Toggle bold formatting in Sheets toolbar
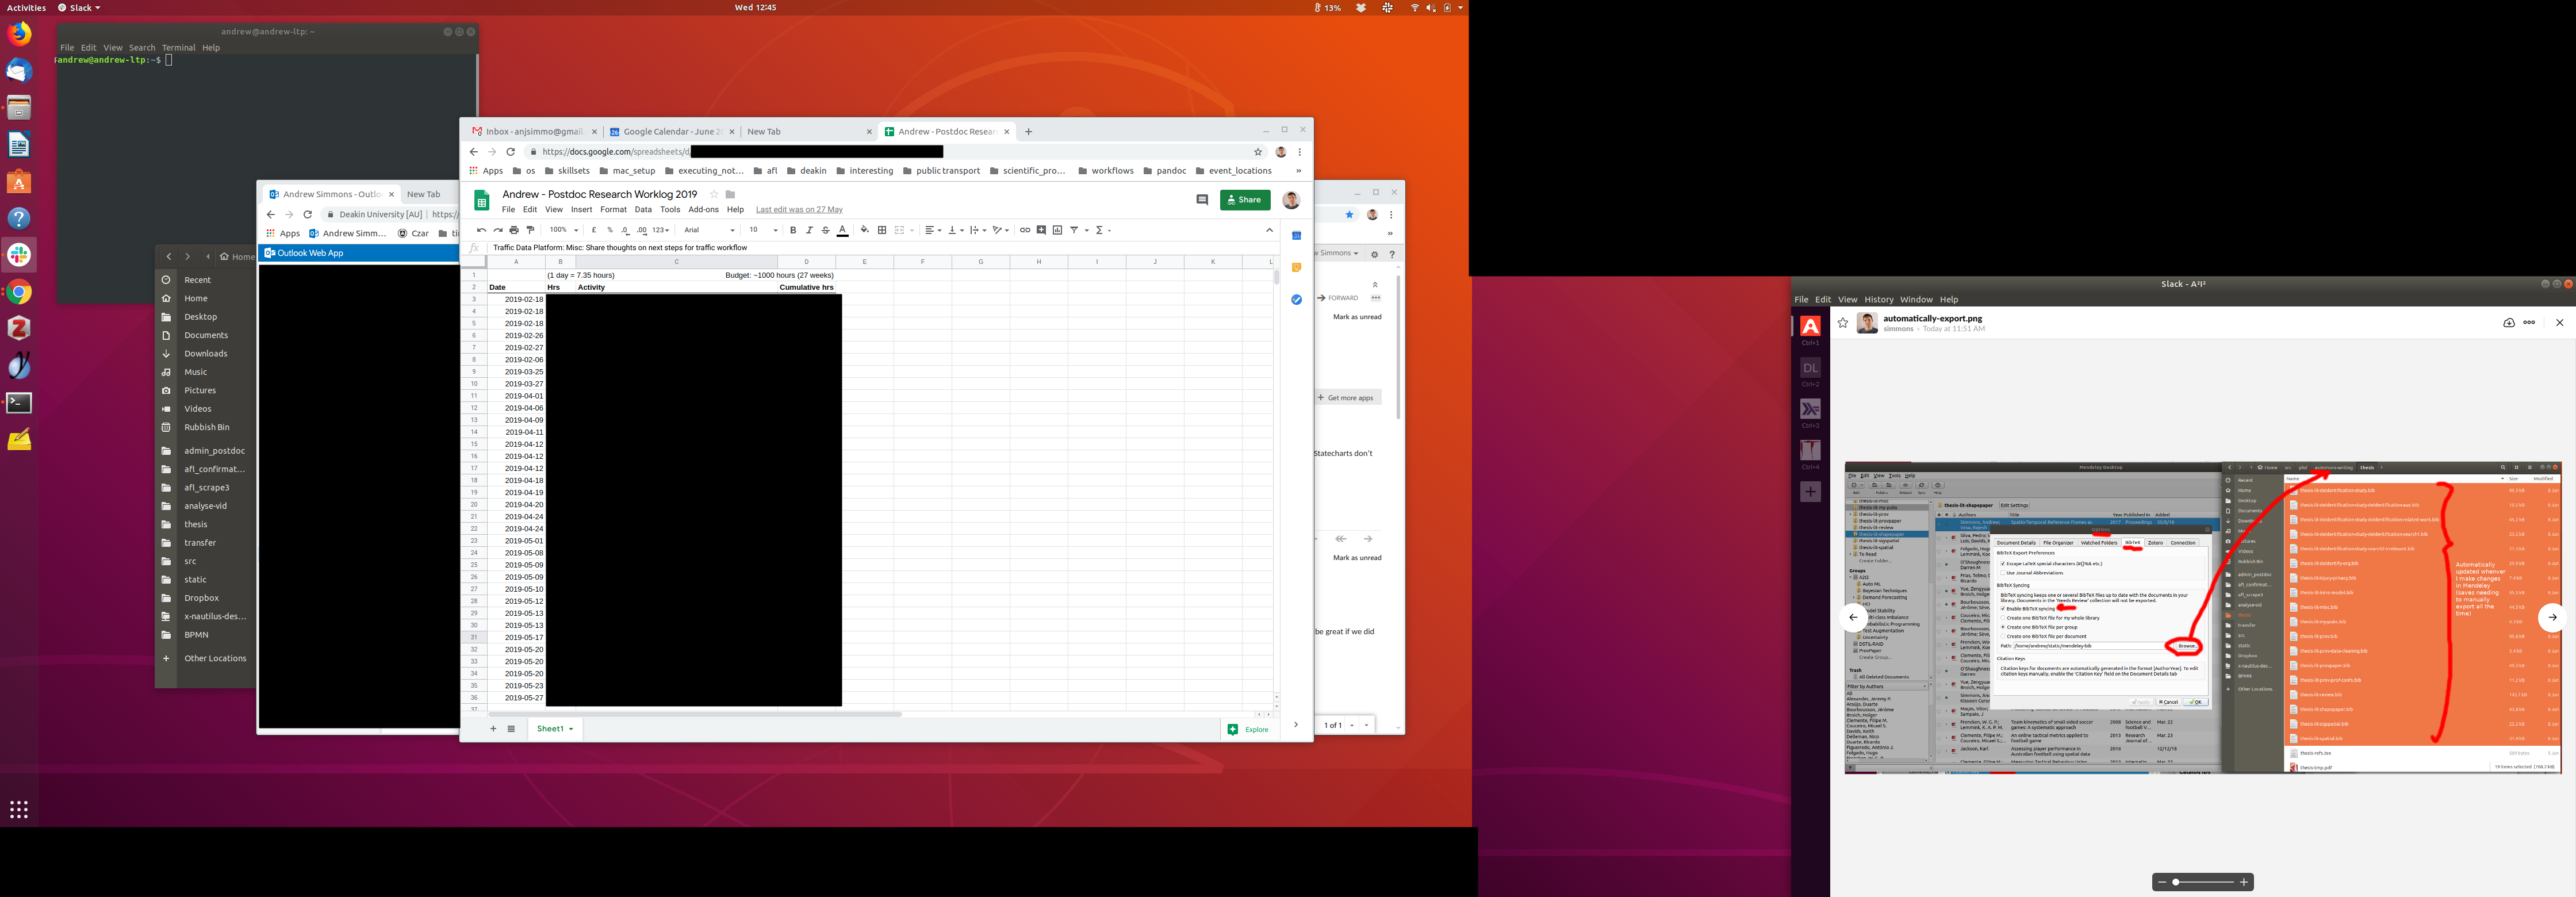This screenshot has height=897, width=2576. click(793, 230)
